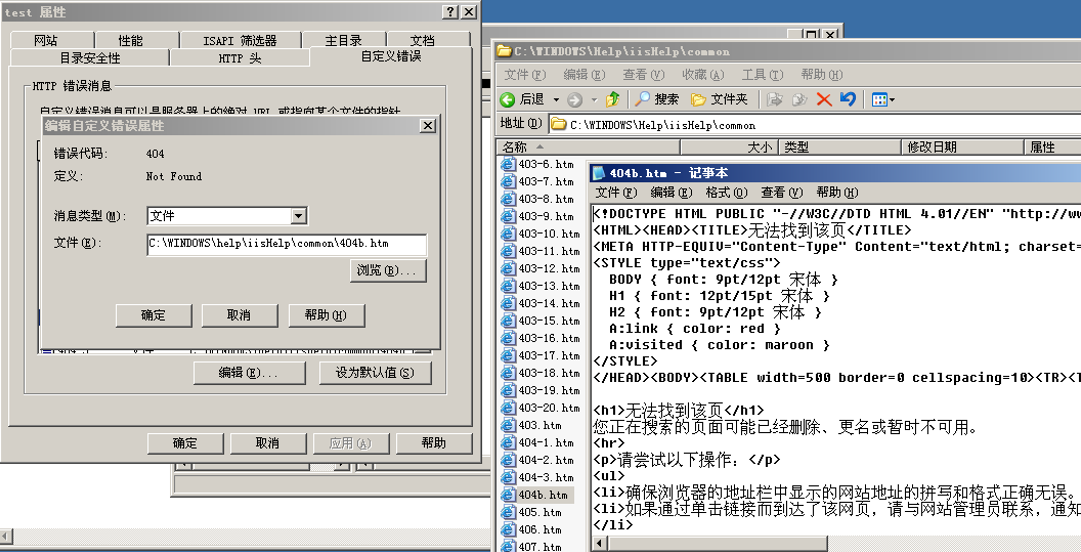1081x552 pixels.
Task: Open Explorer's Tools (工具) menu
Action: [x=762, y=74]
